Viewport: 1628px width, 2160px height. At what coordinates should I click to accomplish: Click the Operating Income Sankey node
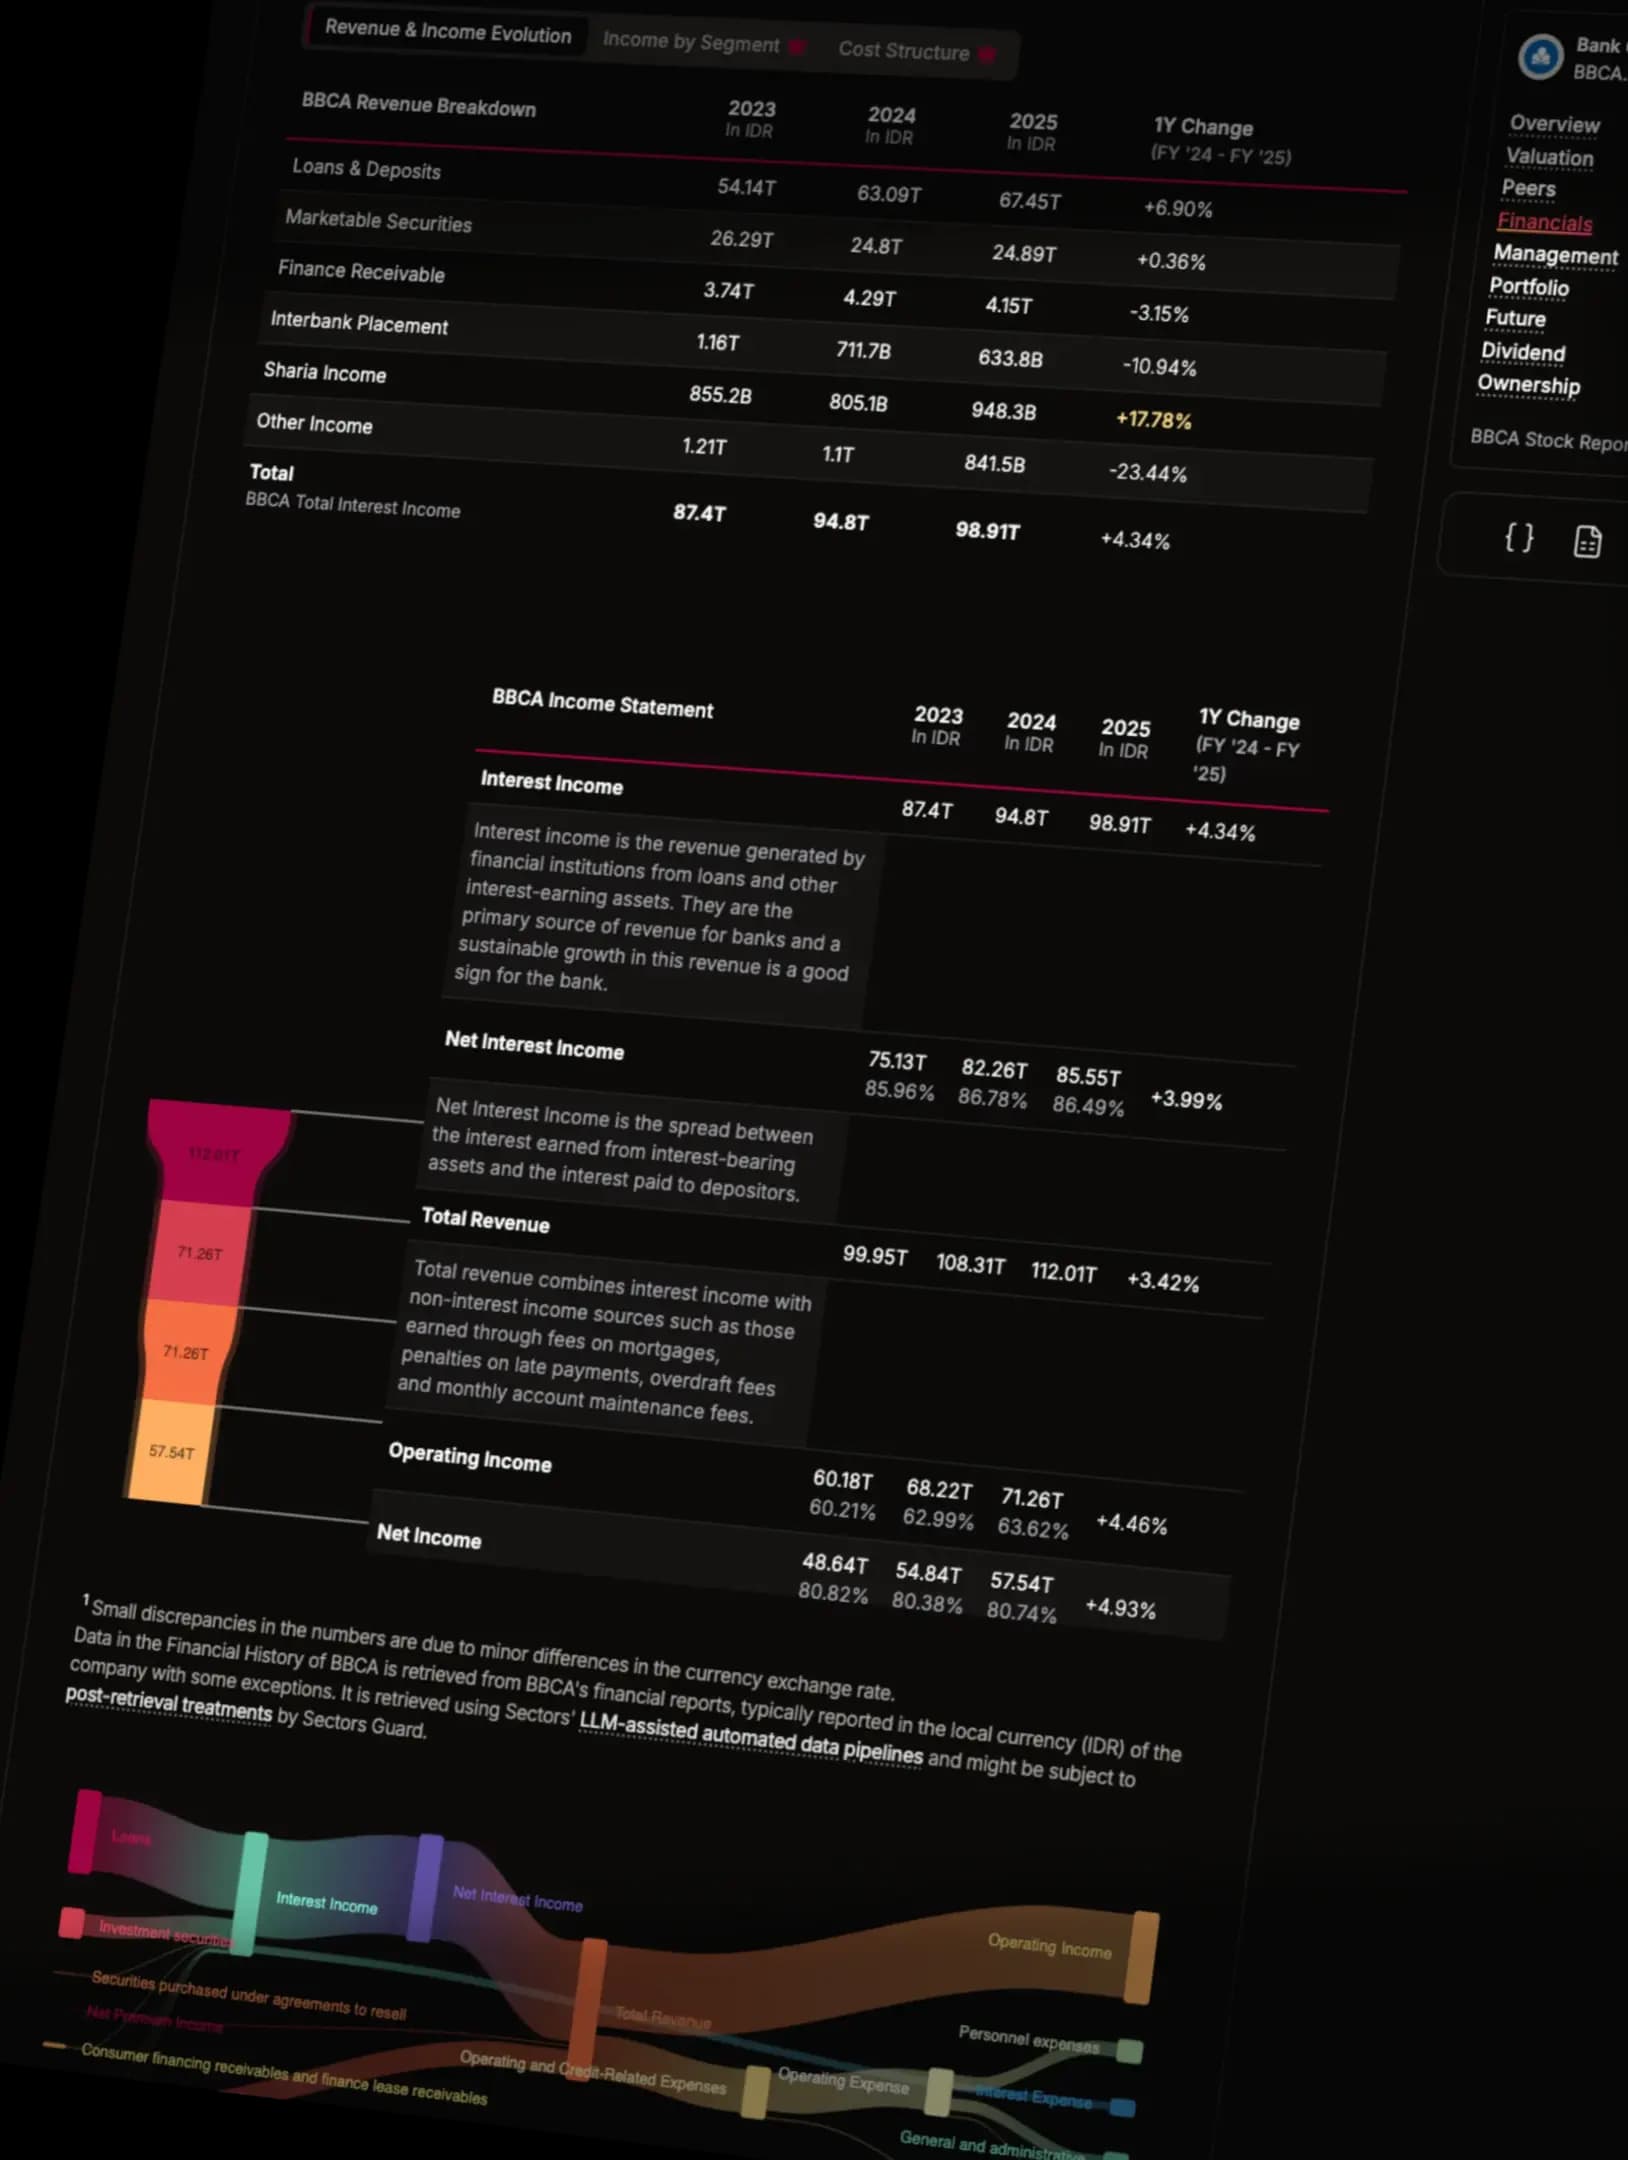pyautogui.click(x=1141, y=1958)
